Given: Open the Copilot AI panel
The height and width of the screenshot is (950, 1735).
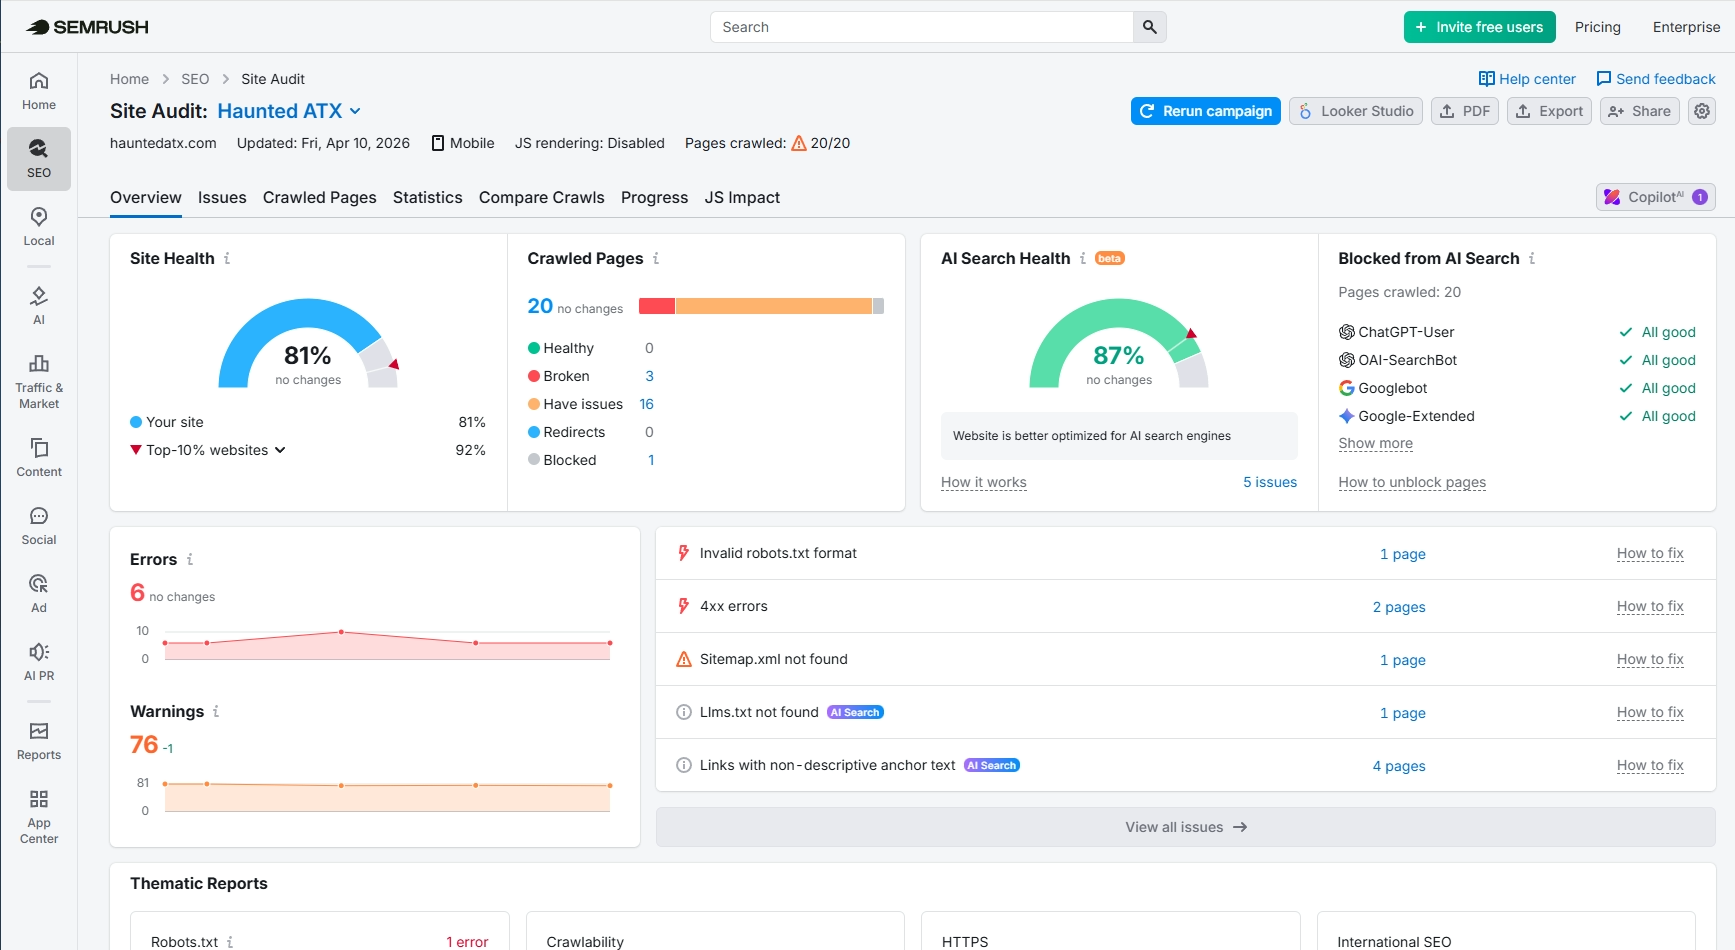Looking at the screenshot, I should coord(1654,197).
